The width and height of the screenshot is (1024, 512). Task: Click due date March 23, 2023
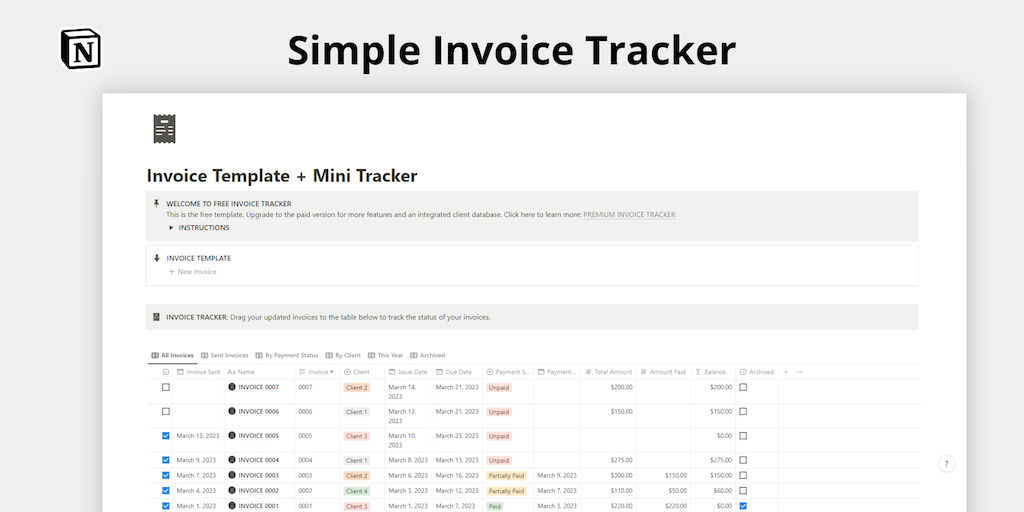(x=457, y=436)
